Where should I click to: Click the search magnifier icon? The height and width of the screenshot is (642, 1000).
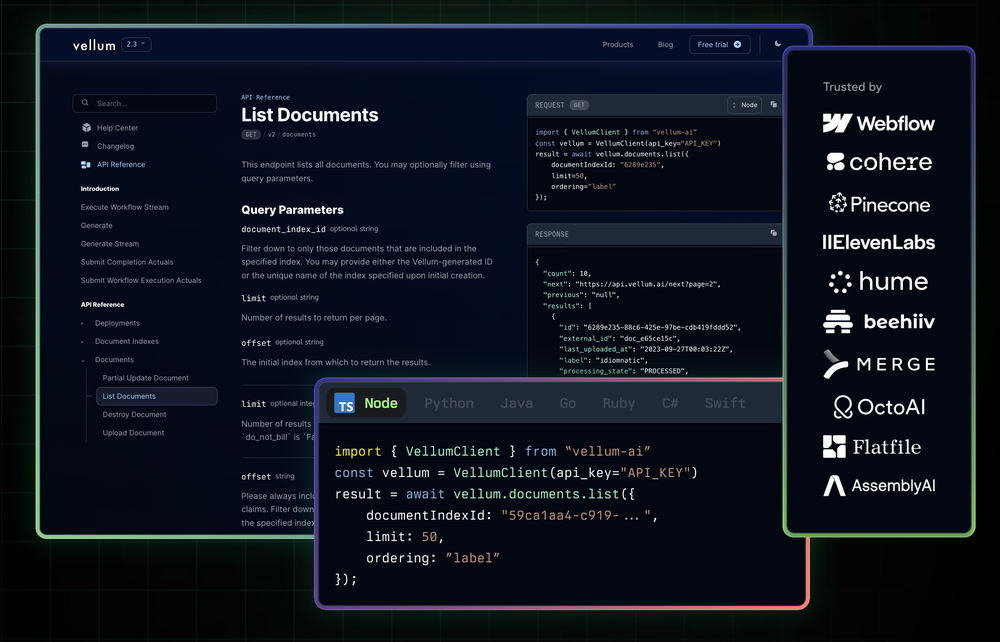tap(85, 103)
